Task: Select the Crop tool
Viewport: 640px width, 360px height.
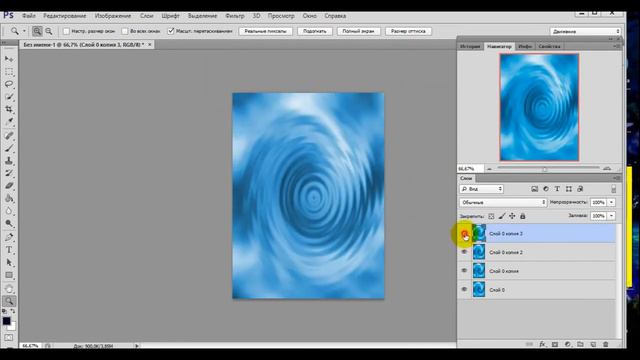Action: [9, 109]
